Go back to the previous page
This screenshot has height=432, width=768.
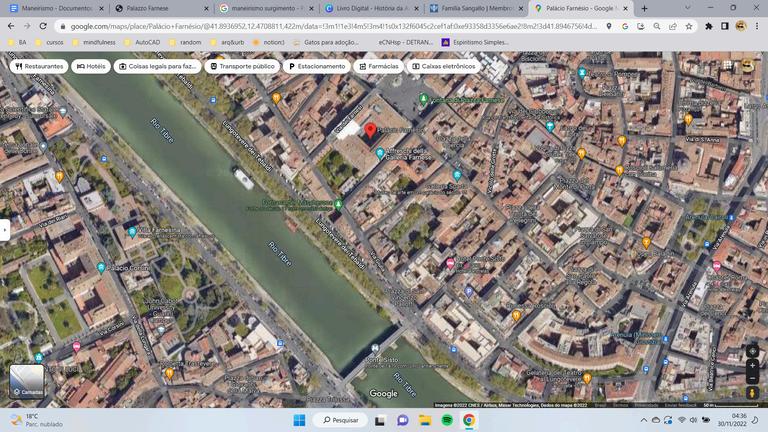point(11,26)
